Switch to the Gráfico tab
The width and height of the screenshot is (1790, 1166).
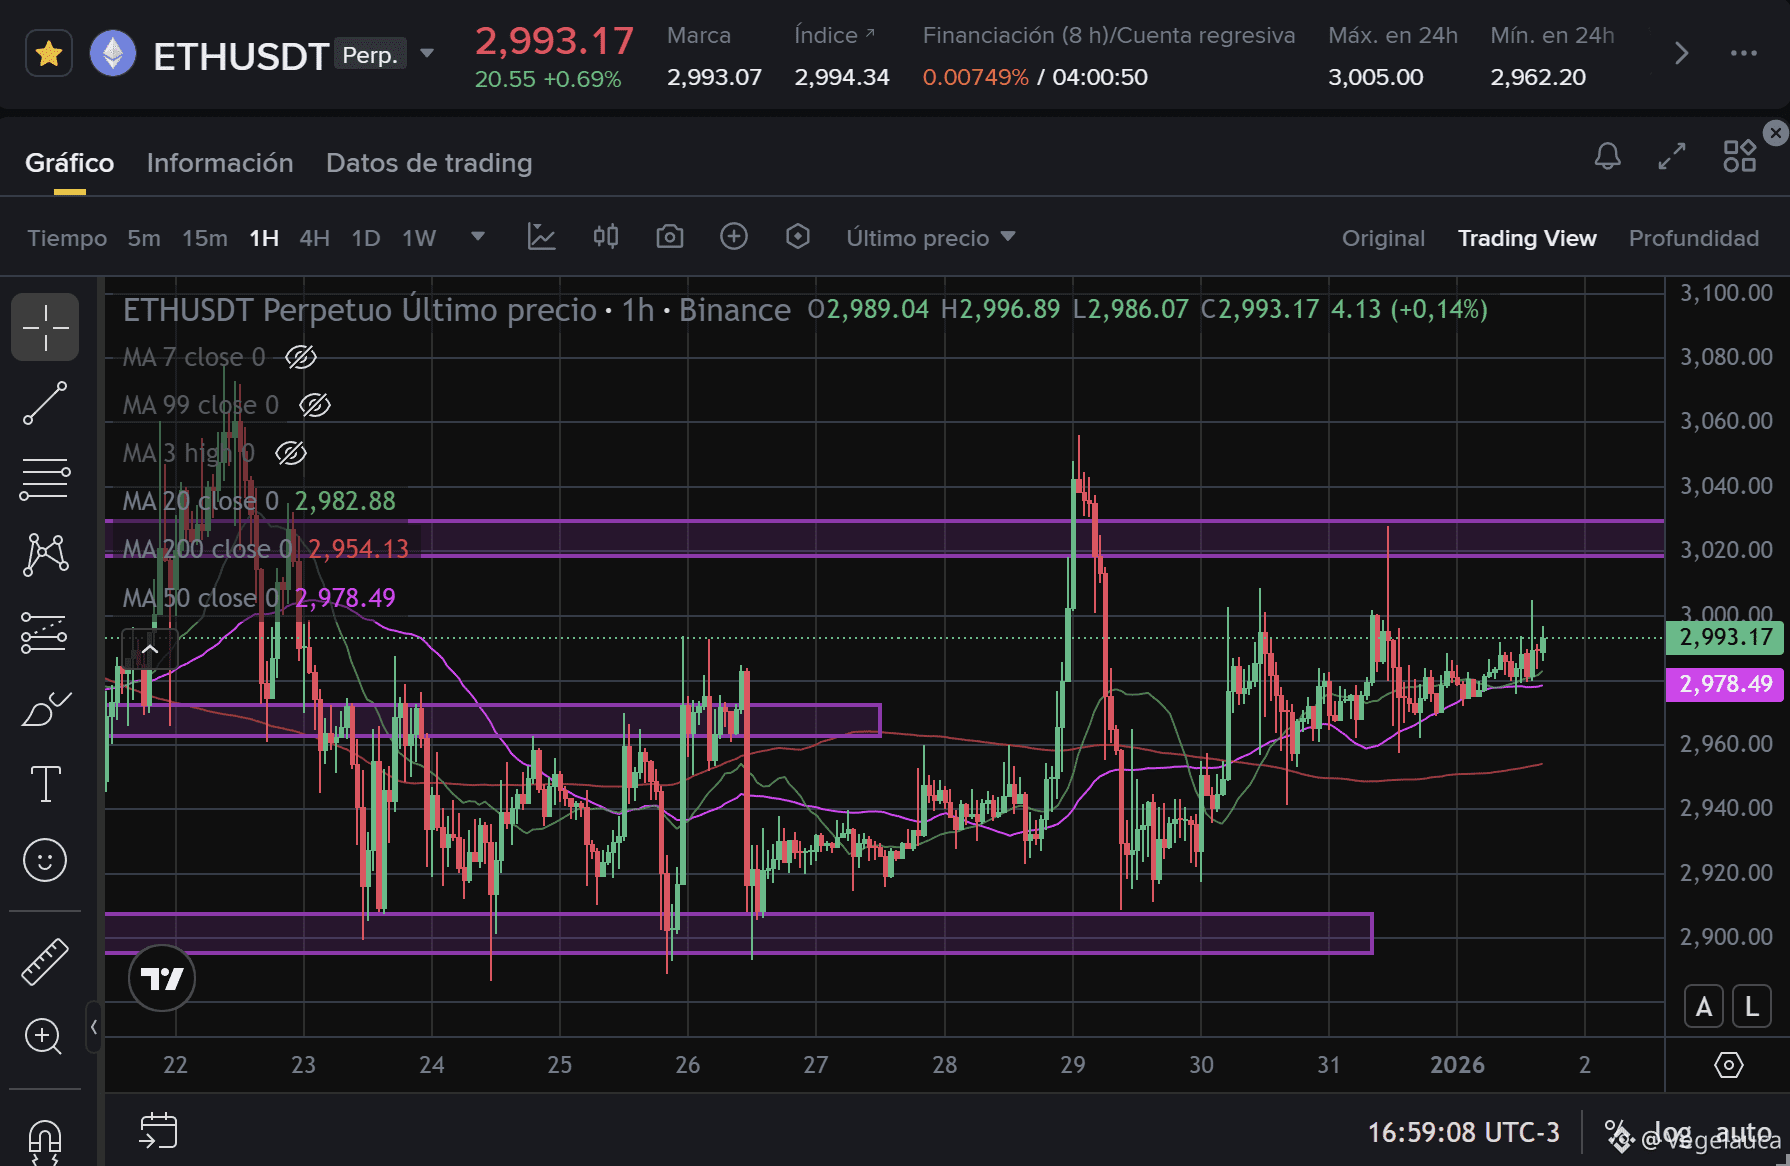tap(70, 163)
